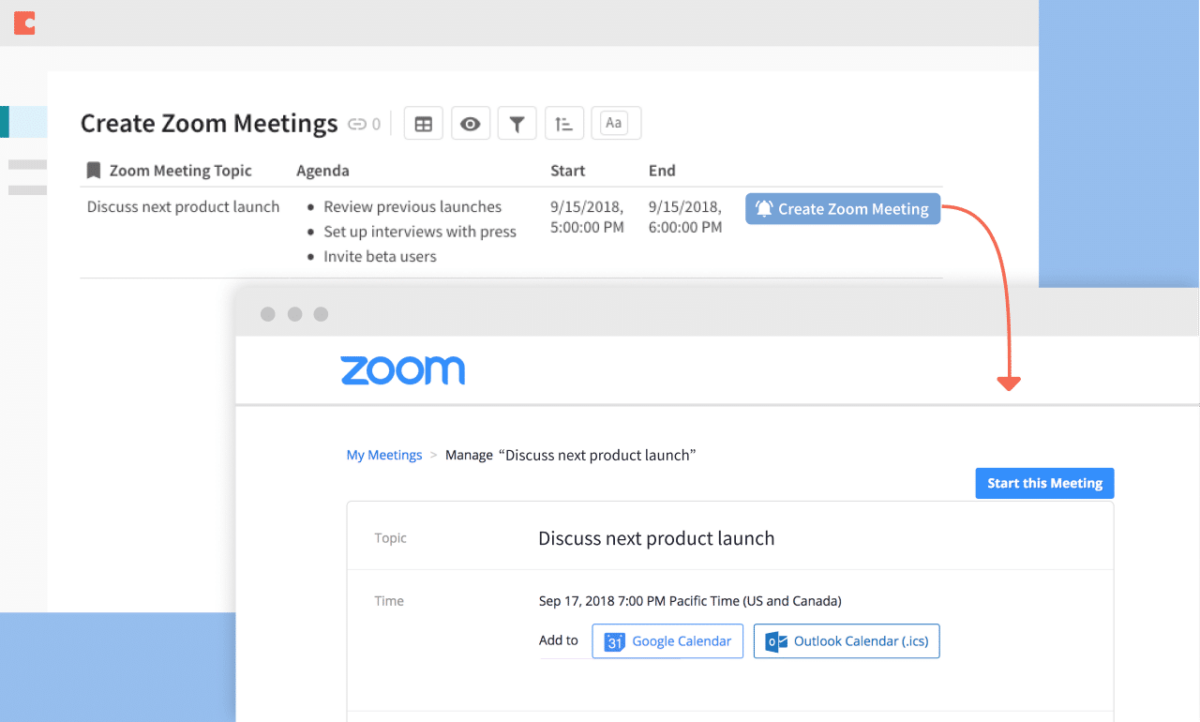Screen dimensions: 1200x722
Task: Click the Aa text formatting icon
Action: tap(616, 123)
